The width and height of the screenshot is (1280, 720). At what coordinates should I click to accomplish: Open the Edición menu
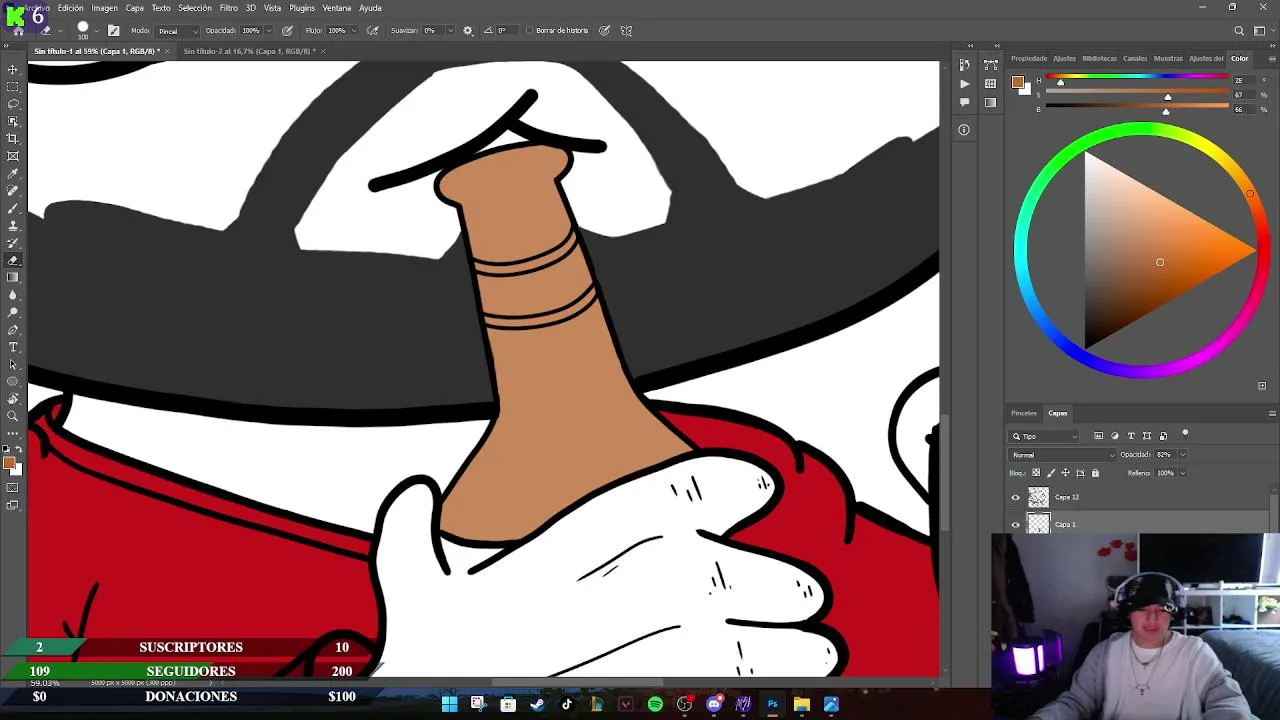coord(71,8)
